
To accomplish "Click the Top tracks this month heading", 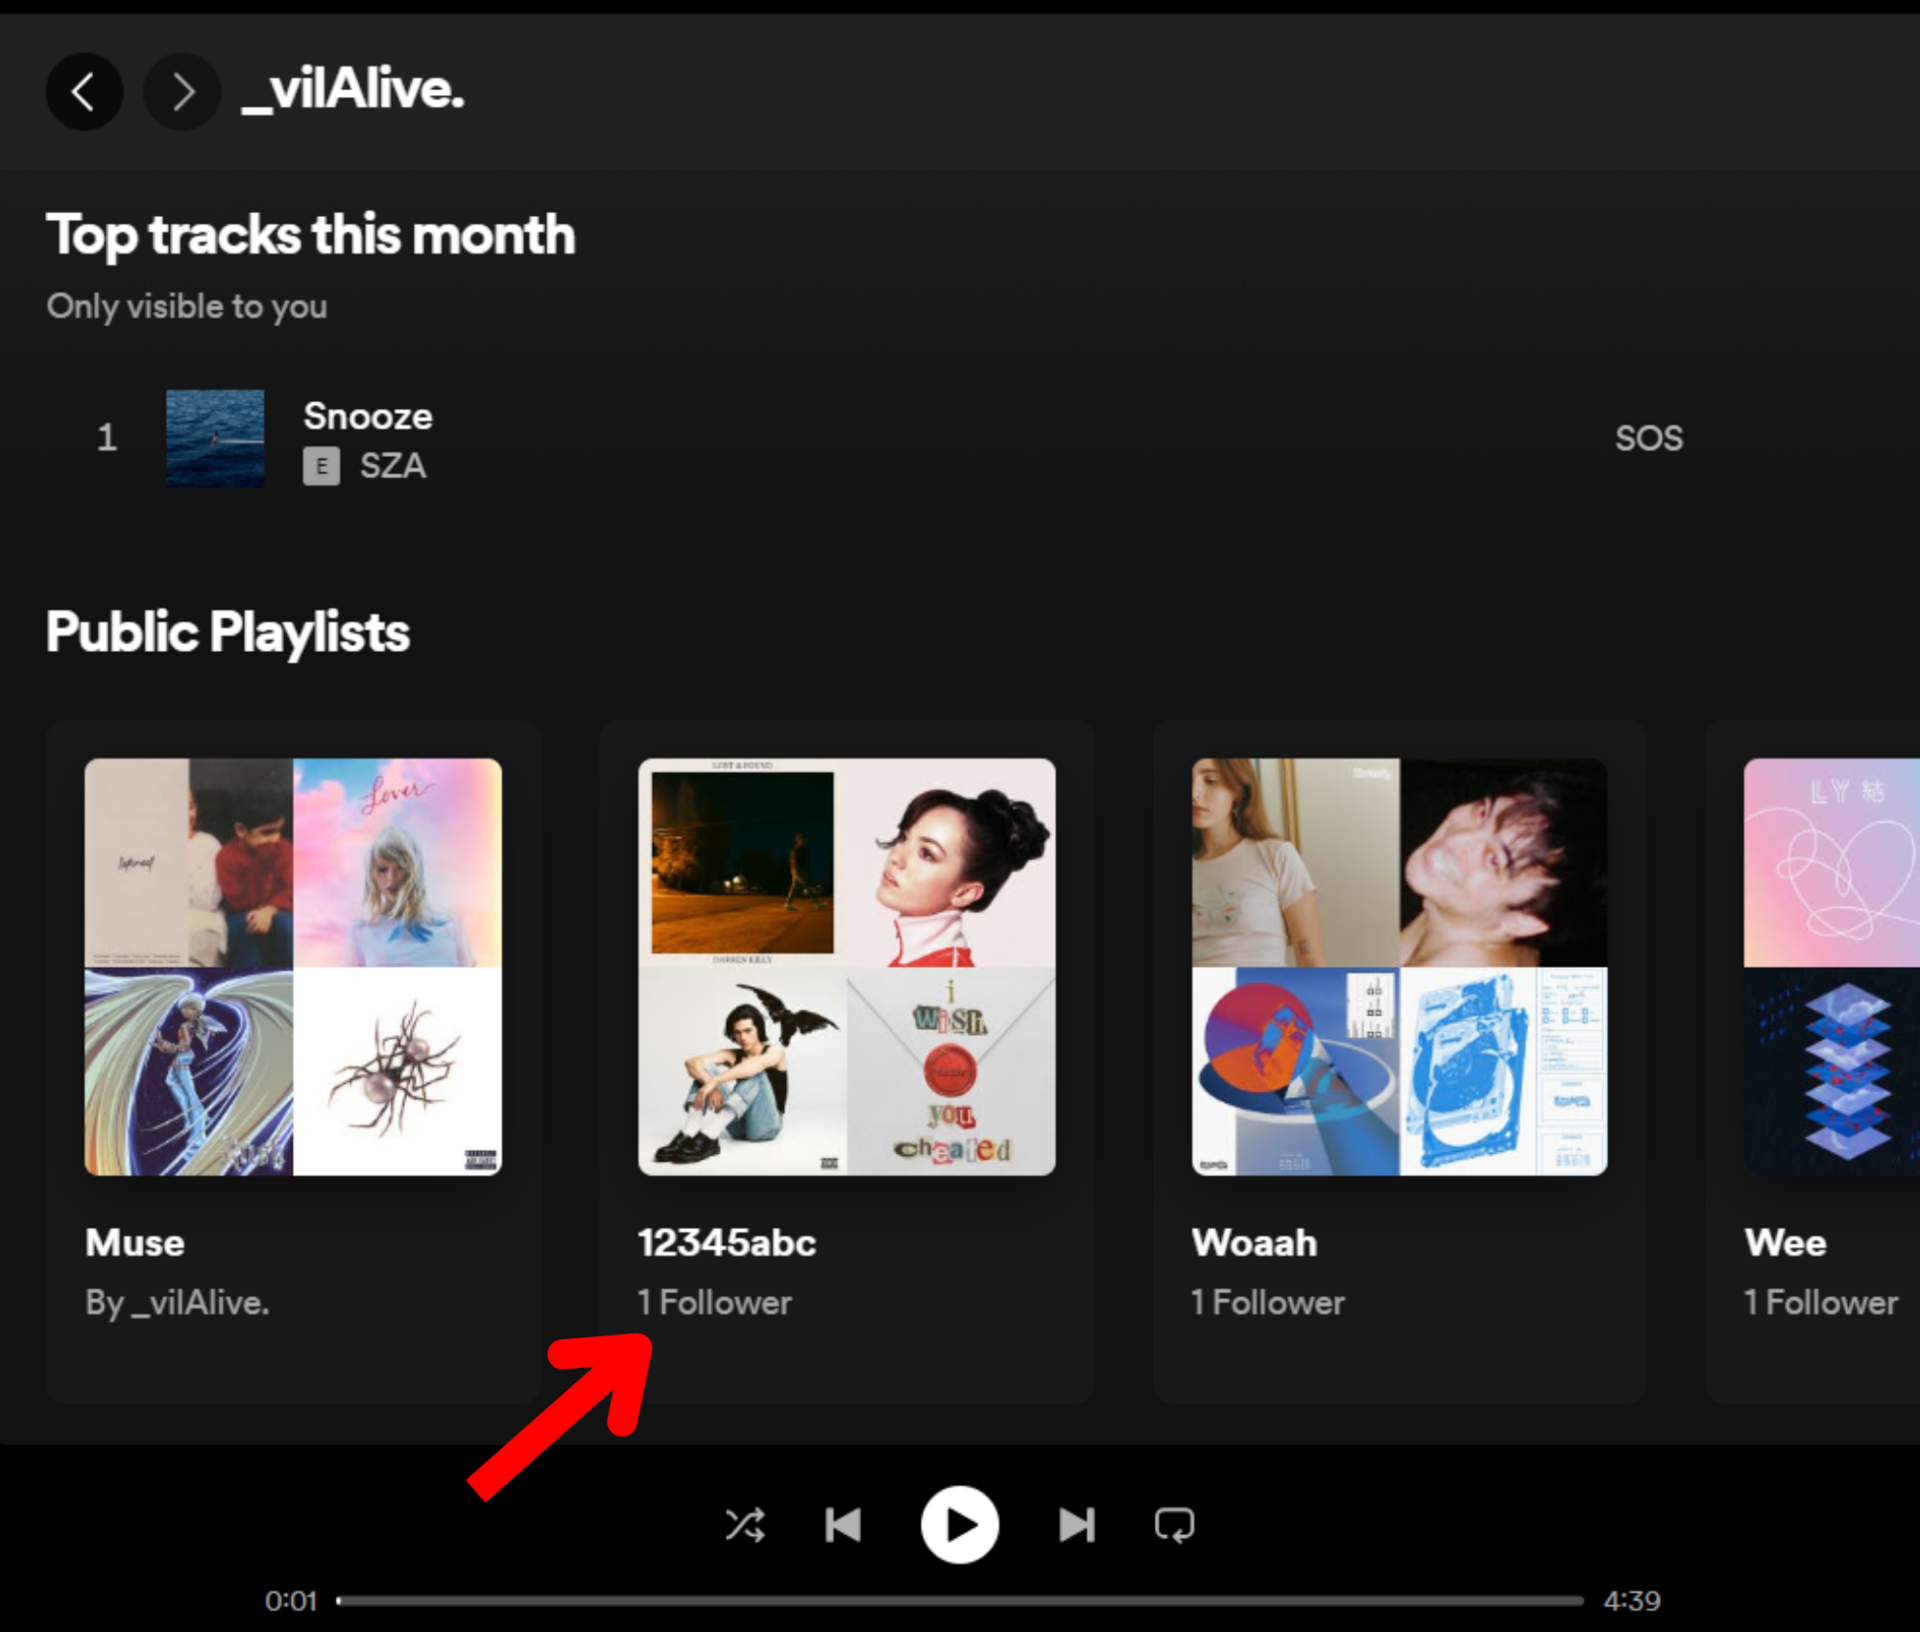I will tap(311, 235).
